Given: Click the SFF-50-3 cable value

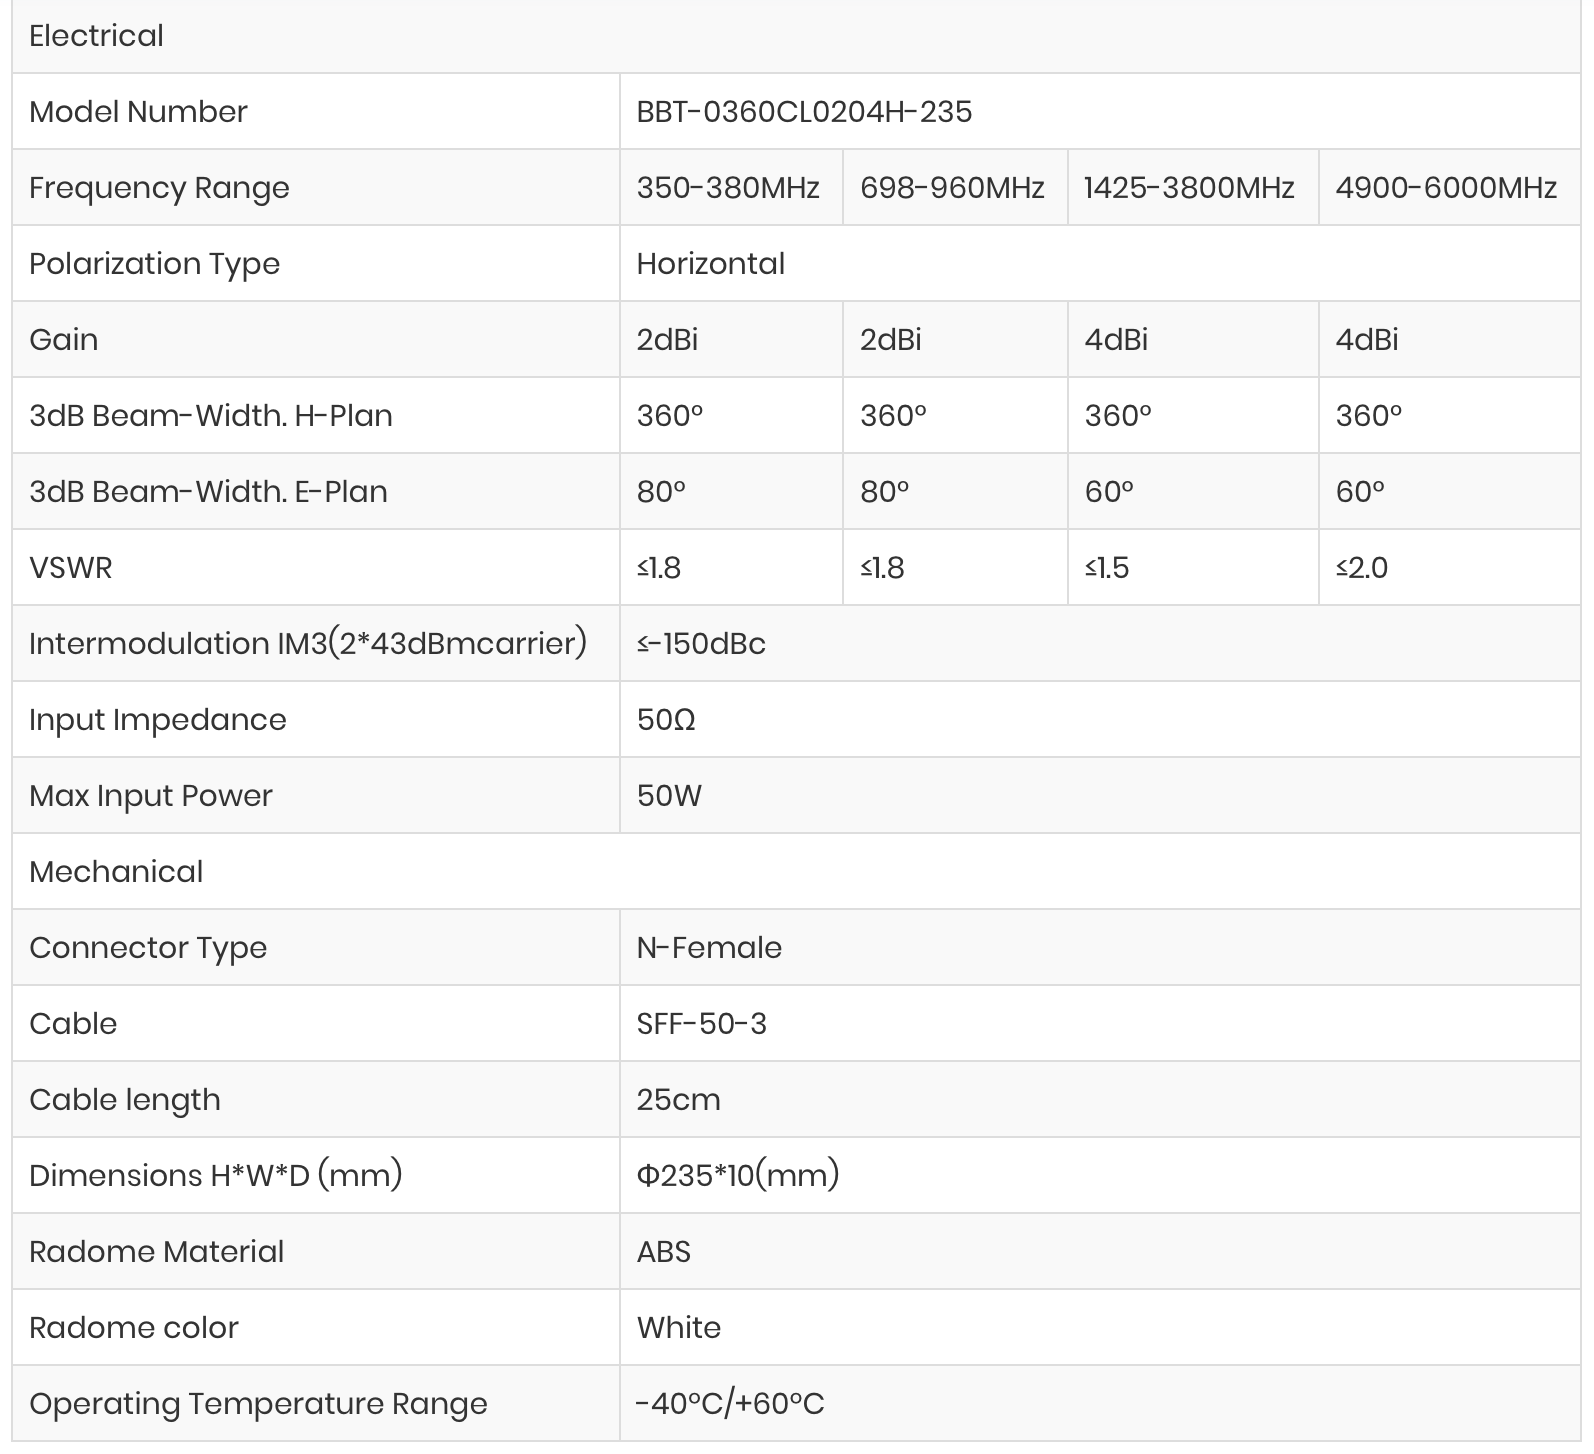Looking at the screenshot, I should [702, 1023].
